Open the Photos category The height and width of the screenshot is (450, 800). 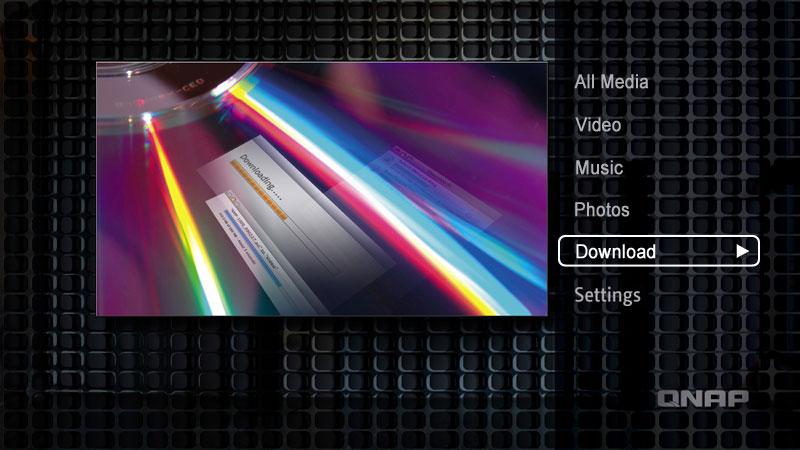[602, 210]
